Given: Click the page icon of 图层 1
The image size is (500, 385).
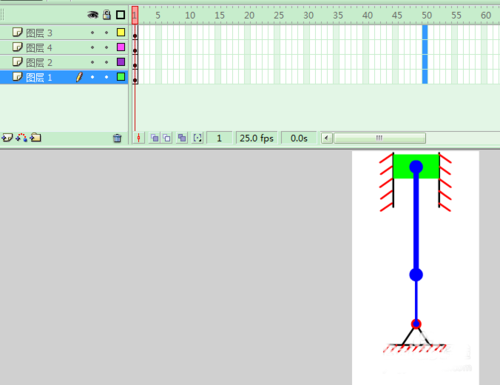Looking at the screenshot, I should (x=17, y=77).
